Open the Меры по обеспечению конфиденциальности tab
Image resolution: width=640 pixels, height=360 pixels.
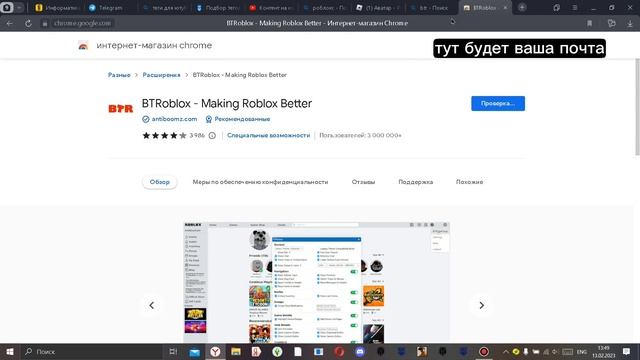coord(260,182)
